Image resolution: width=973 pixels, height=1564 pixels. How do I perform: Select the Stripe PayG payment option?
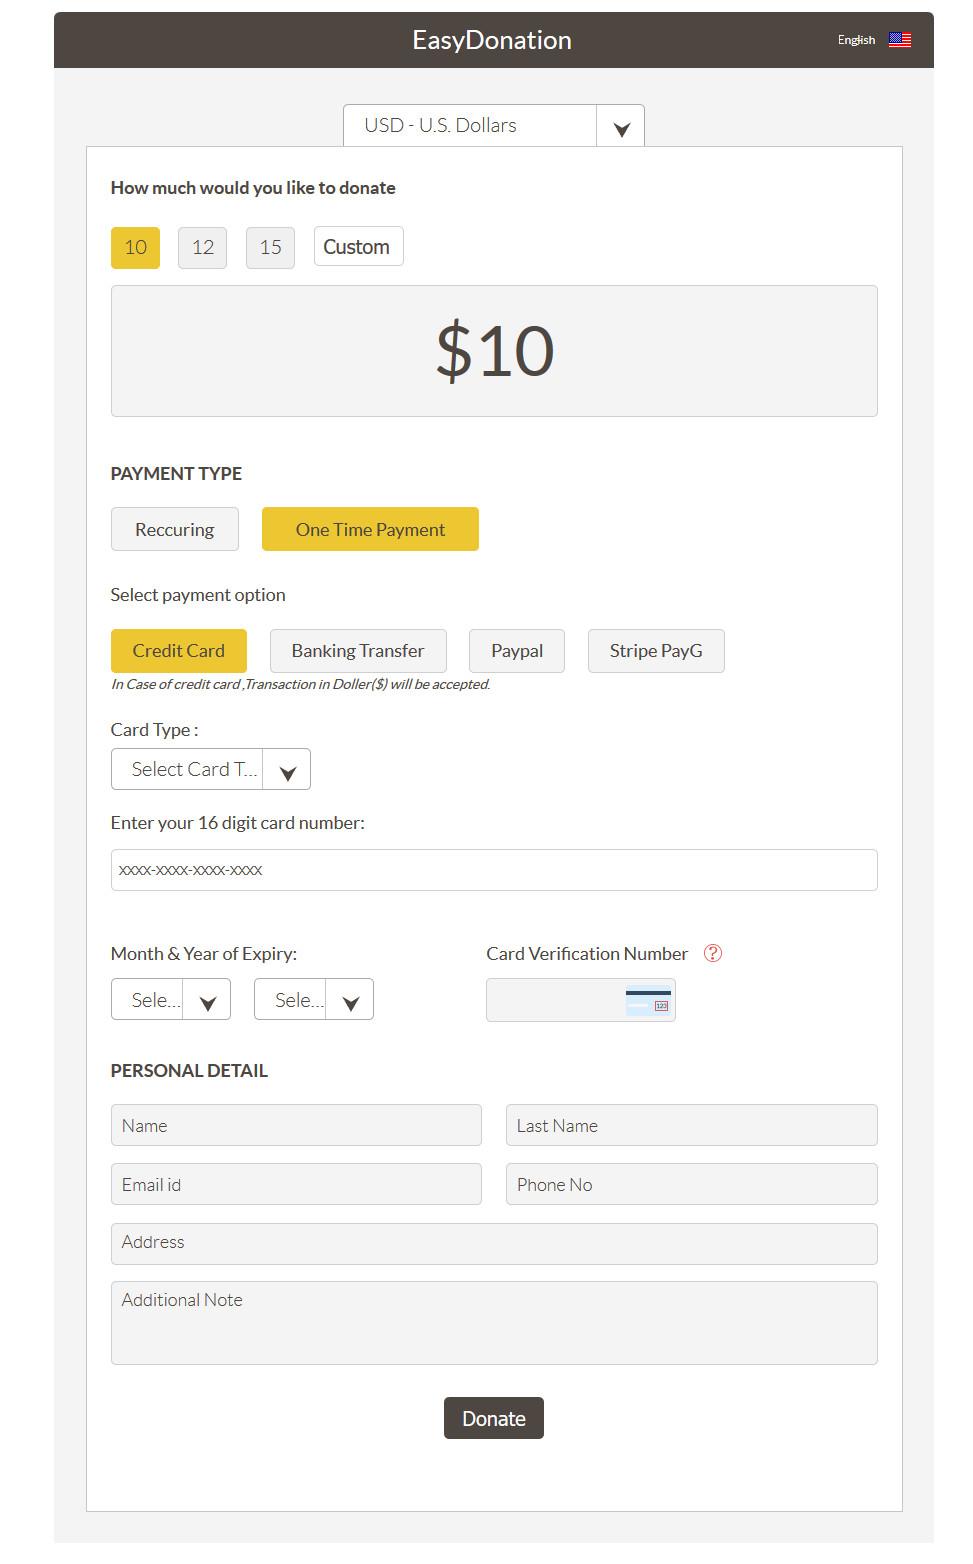pyautogui.click(x=655, y=651)
